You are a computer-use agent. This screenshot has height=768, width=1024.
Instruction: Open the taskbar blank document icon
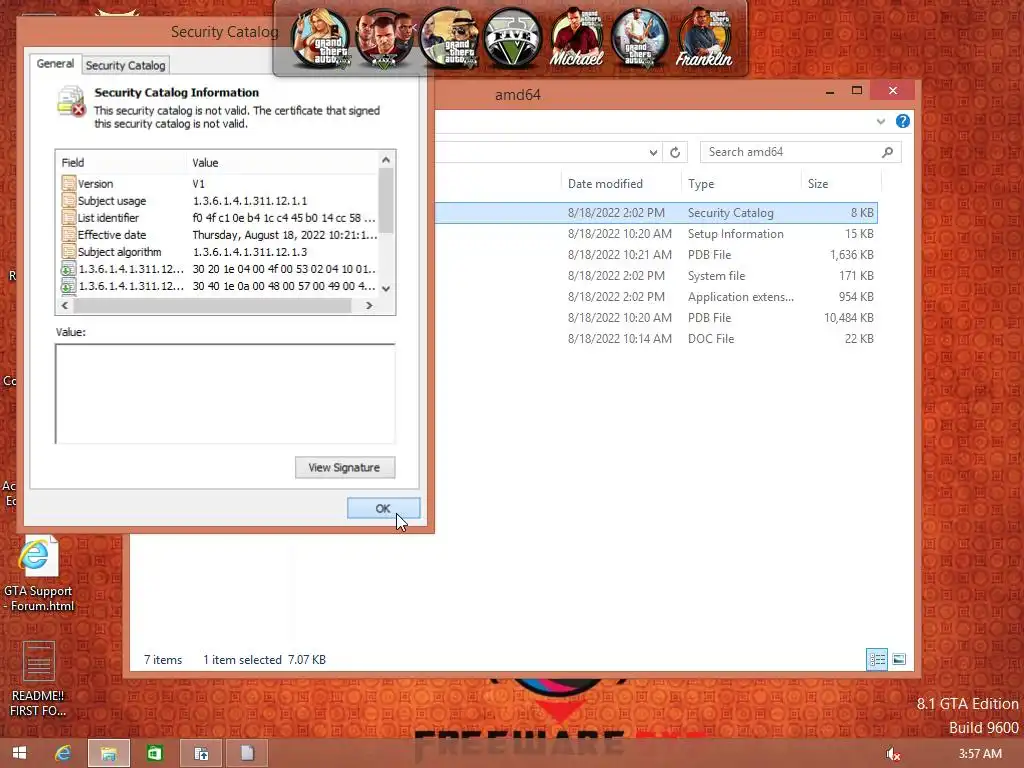(247, 753)
